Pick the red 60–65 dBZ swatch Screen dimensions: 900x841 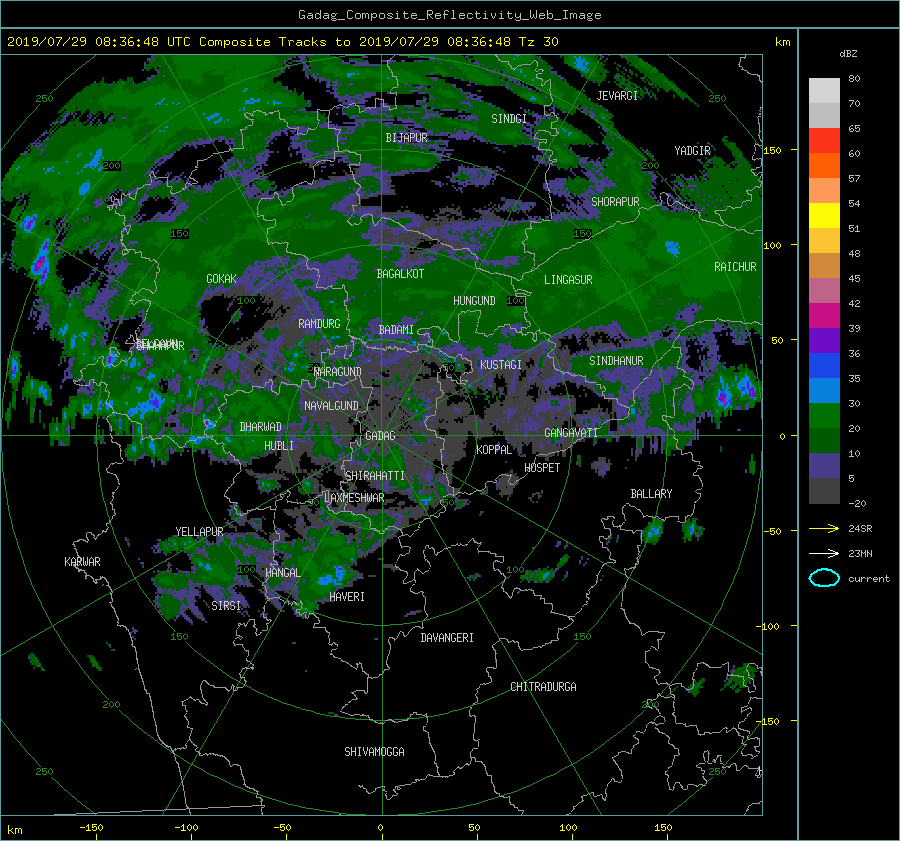tap(824, 141)
